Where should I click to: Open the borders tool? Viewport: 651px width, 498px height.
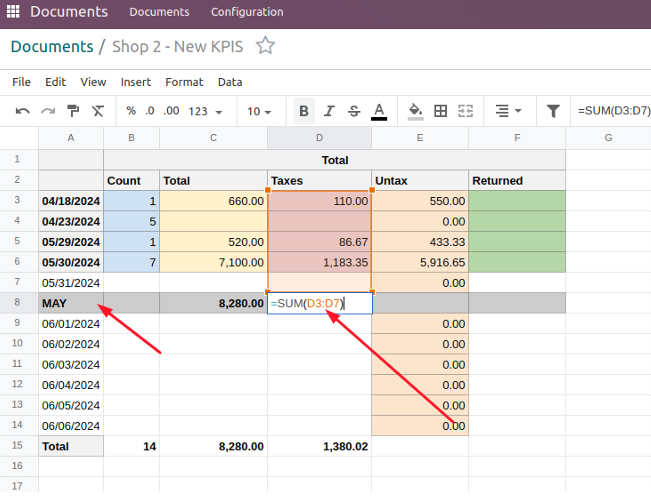(x=441, y=111)
